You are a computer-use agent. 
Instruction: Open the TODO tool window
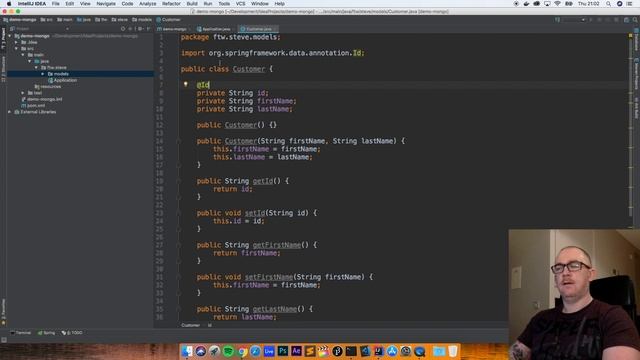click(x=72, y=333)
